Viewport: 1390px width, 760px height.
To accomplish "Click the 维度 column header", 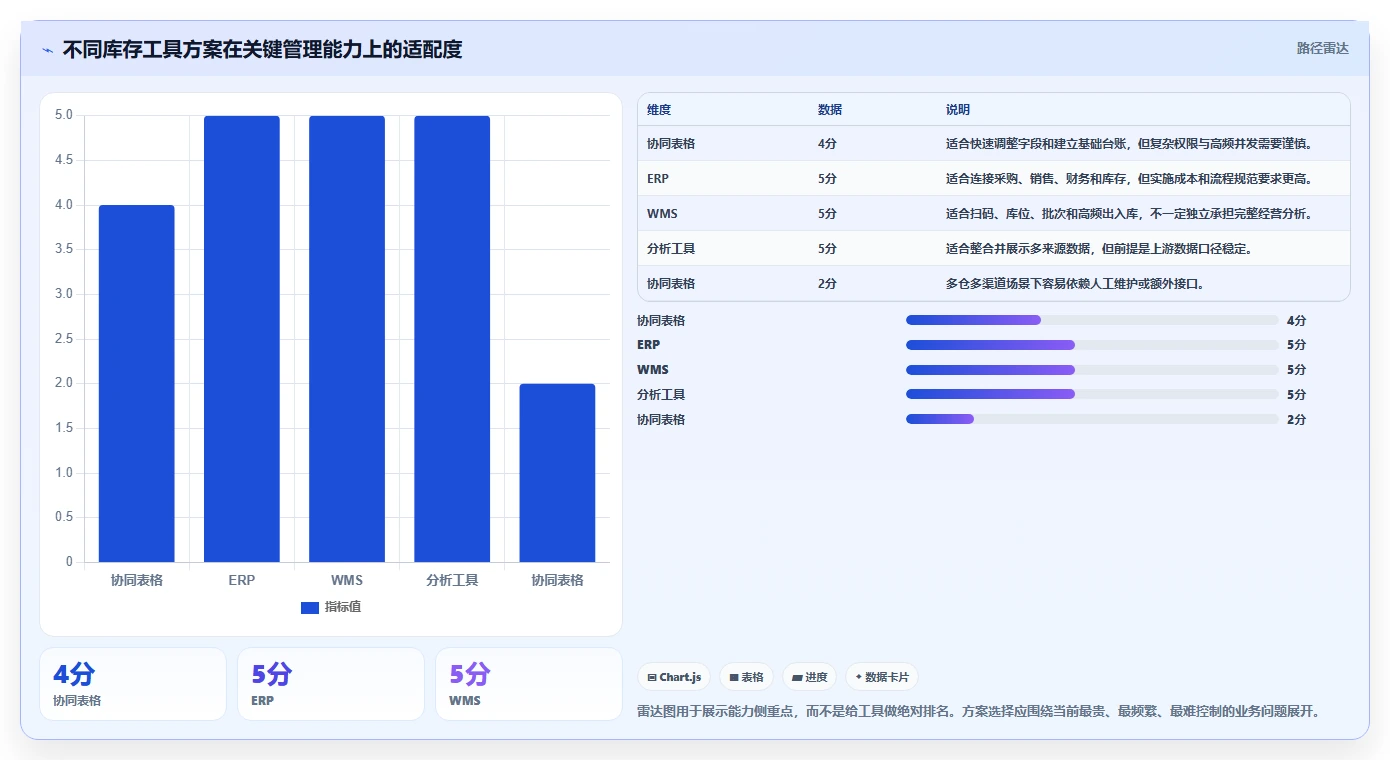I will [x=659, y=110].
